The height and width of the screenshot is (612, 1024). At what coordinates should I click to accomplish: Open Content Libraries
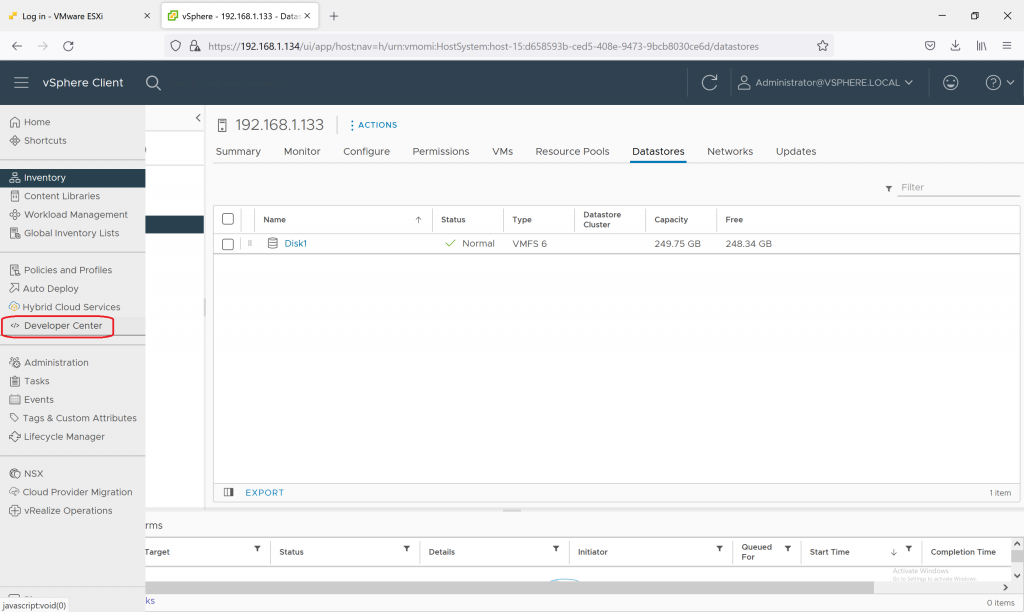click(55, 196)
